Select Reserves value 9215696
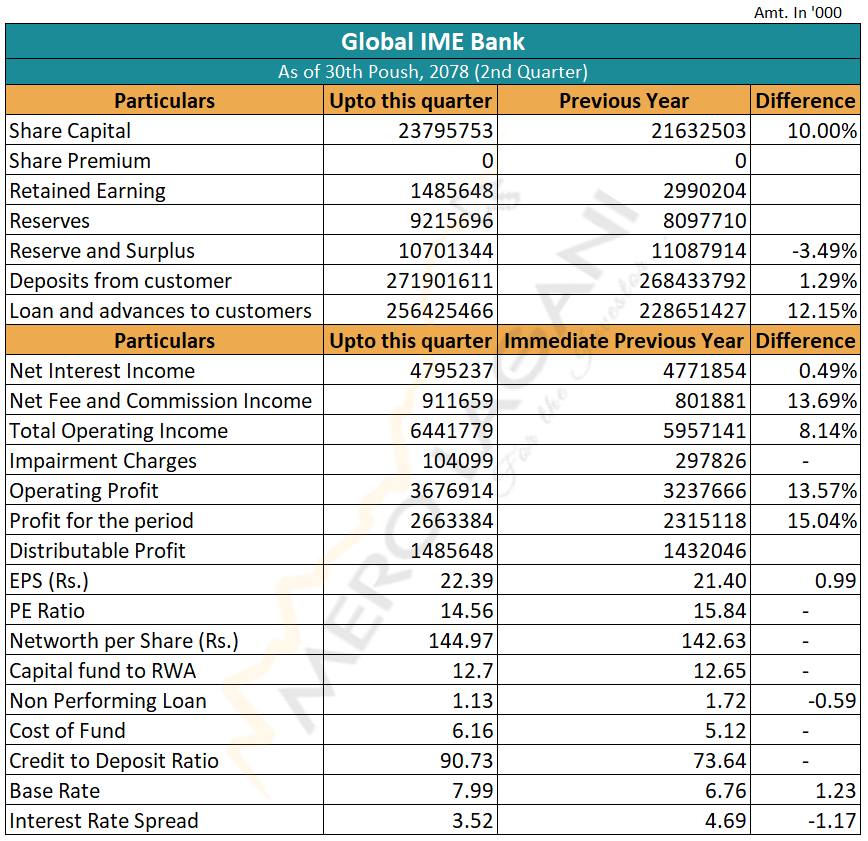The width and height of the screenshot is (868, 841). [x=452, y=221]
